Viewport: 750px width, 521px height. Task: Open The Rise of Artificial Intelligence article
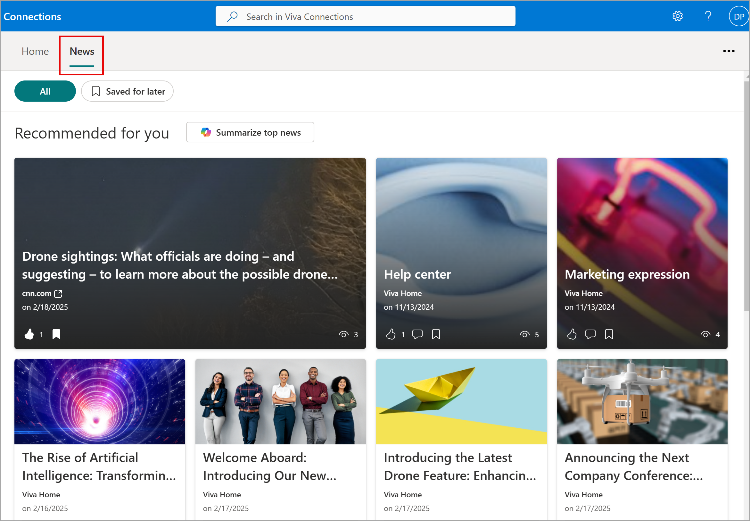[x=99, y=466]
